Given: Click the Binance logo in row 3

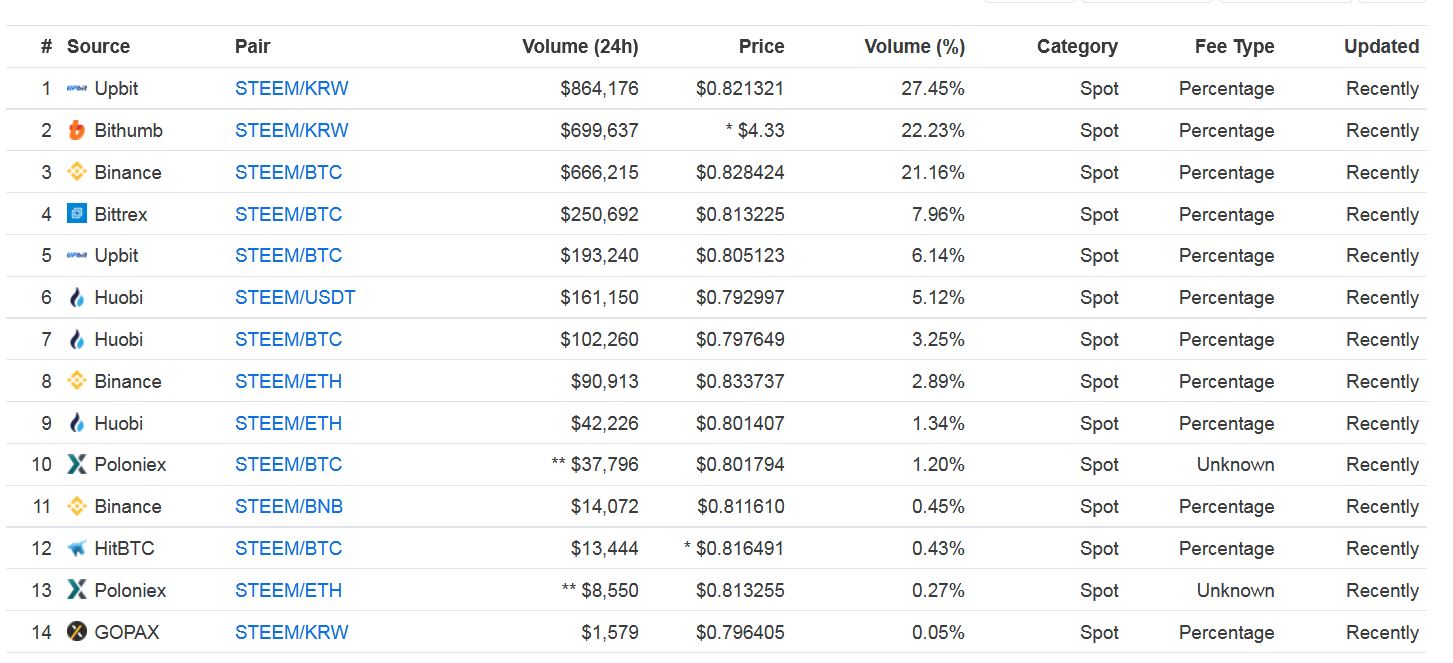Looking at the screenshot, I should tap(76, 173).
